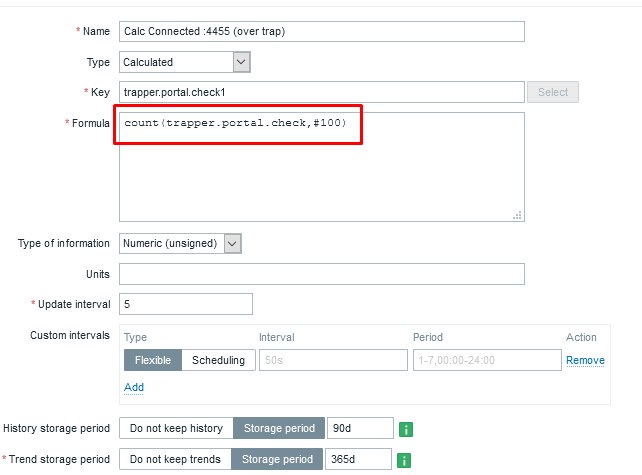Viewport: 642px width, 475px height.
Task: Click inside the Formula text area
Action: (x=322, y=167)
